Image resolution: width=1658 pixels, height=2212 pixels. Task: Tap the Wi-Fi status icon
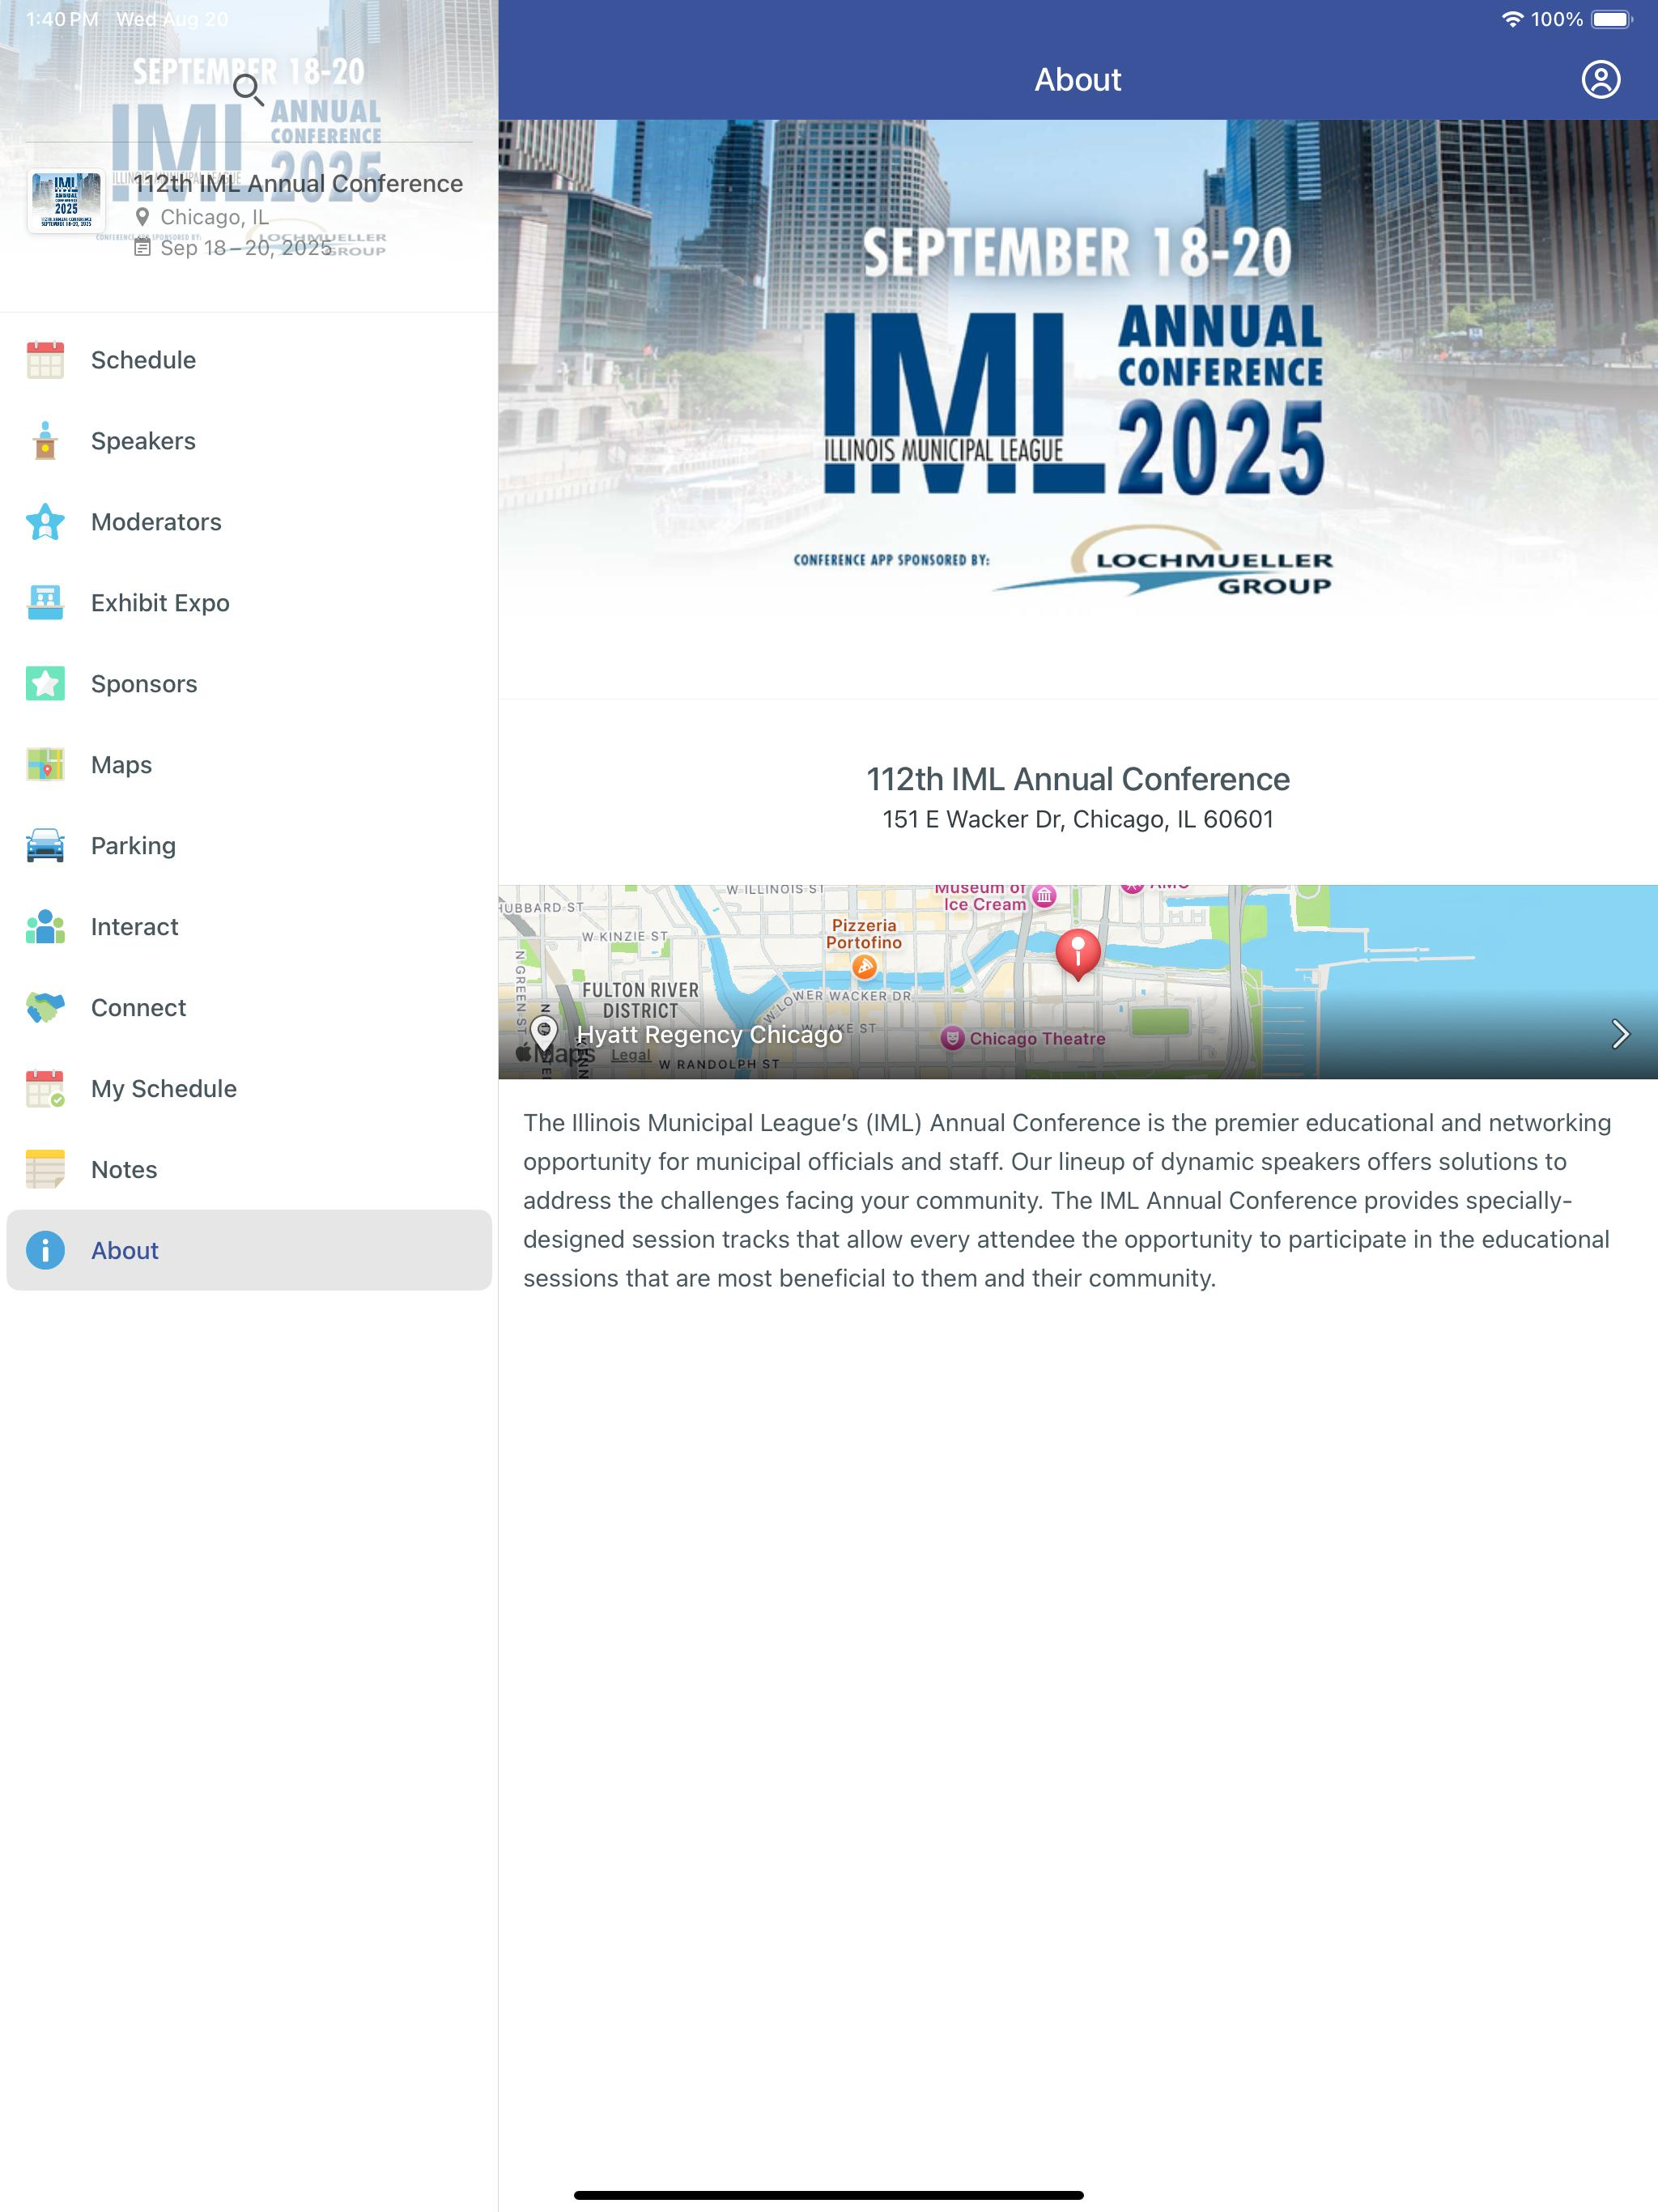[x=1512, y=19]
